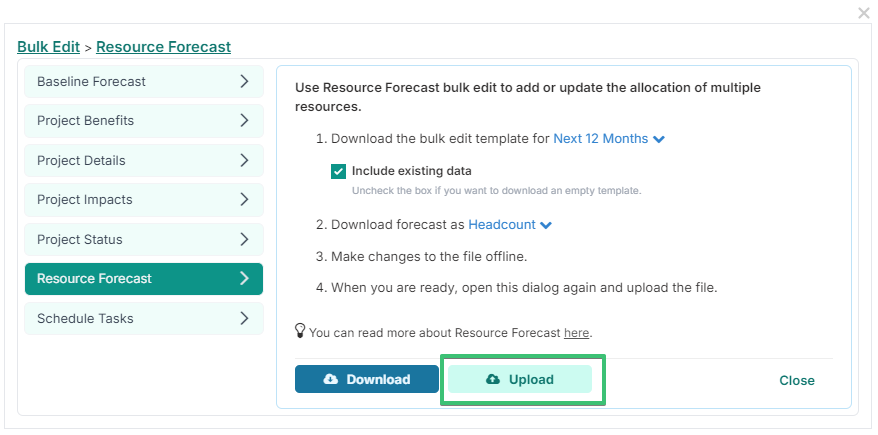
Task: Select the Project Status menu item
Action: coord(144,239)
